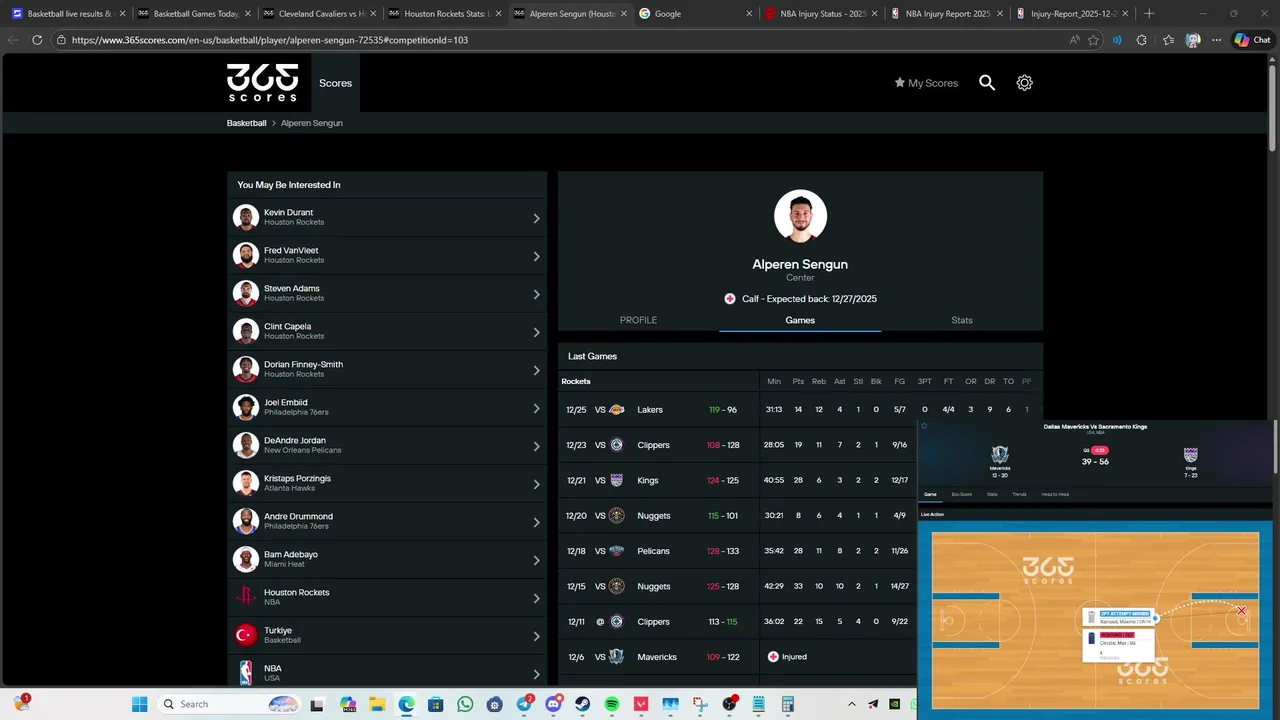The image size is (1280, 720).
Task: Open Discord from the taskbar
Action: click(553, 704)
